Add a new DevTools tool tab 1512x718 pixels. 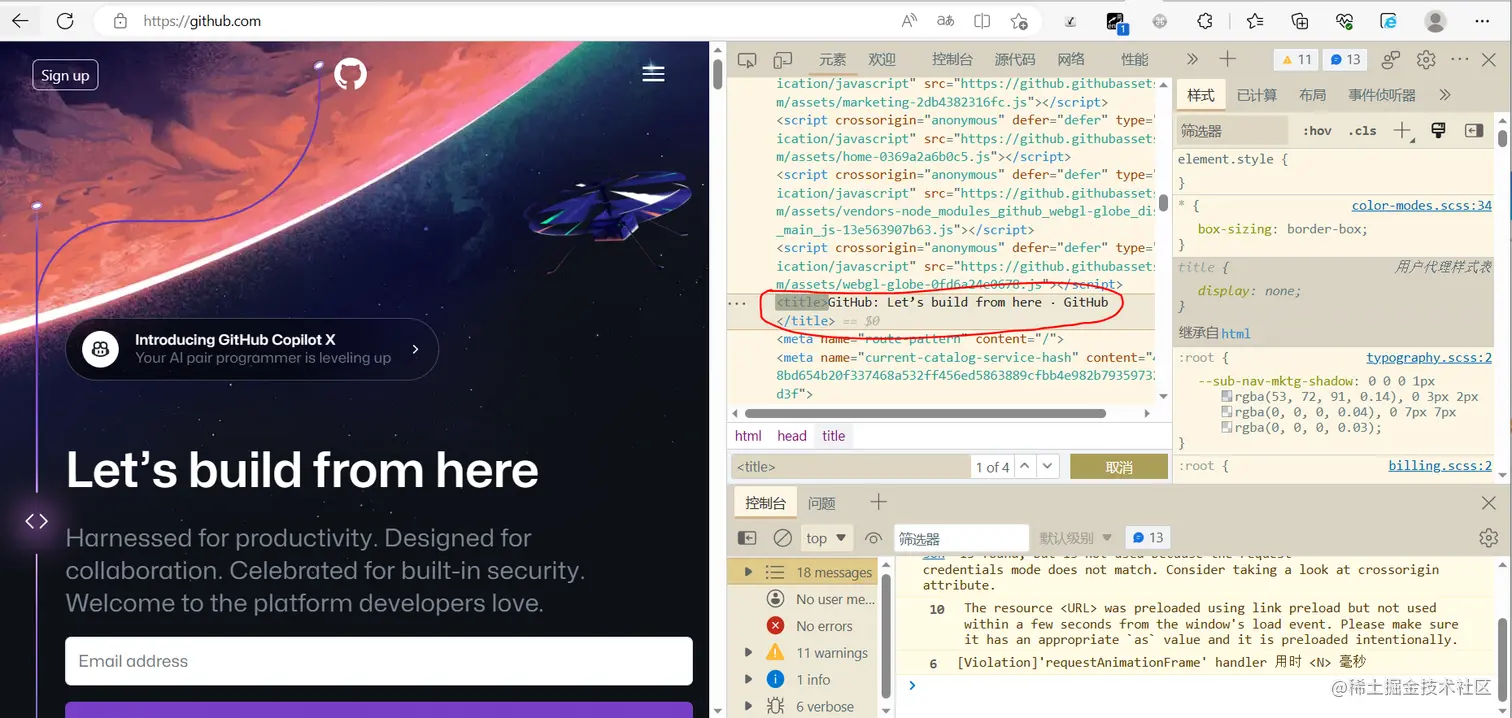tap(1228, 60)
